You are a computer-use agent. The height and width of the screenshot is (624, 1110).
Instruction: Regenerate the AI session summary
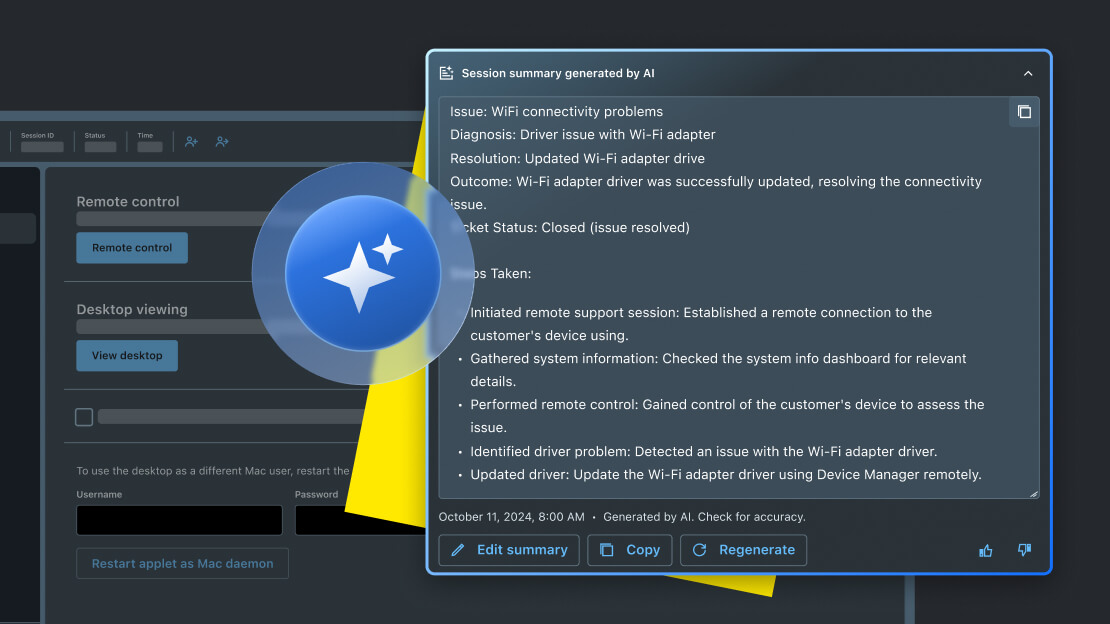[743, 550]
